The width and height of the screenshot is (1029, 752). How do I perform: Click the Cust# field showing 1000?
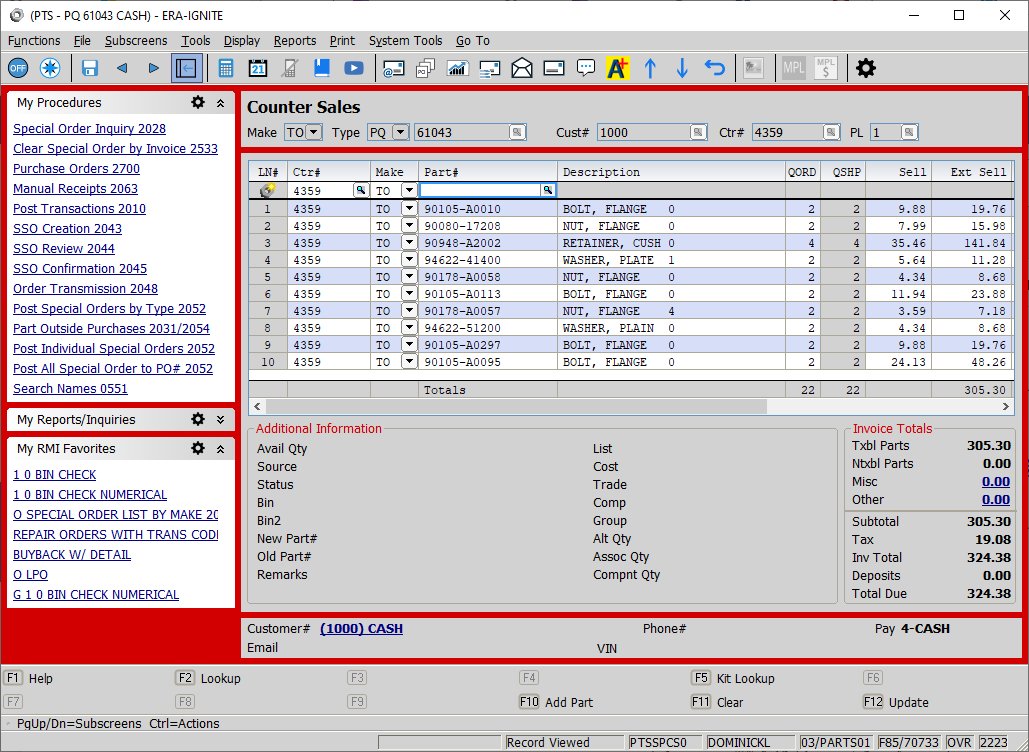644,133
